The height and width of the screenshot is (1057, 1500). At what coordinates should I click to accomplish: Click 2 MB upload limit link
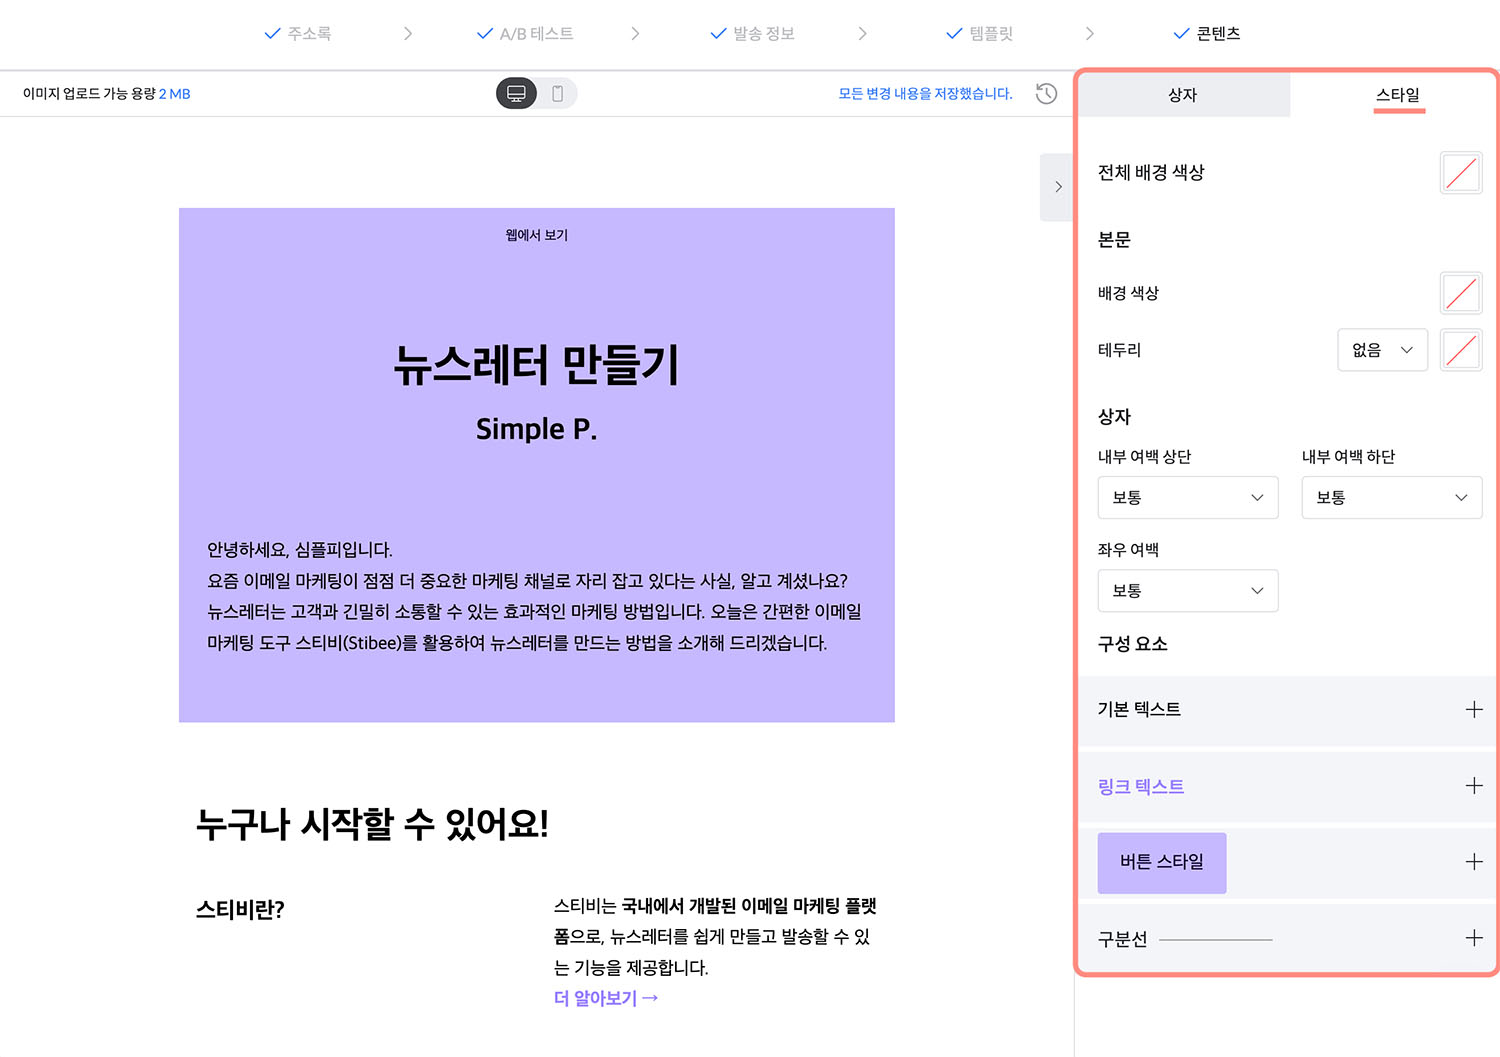(x=175, y=93)
